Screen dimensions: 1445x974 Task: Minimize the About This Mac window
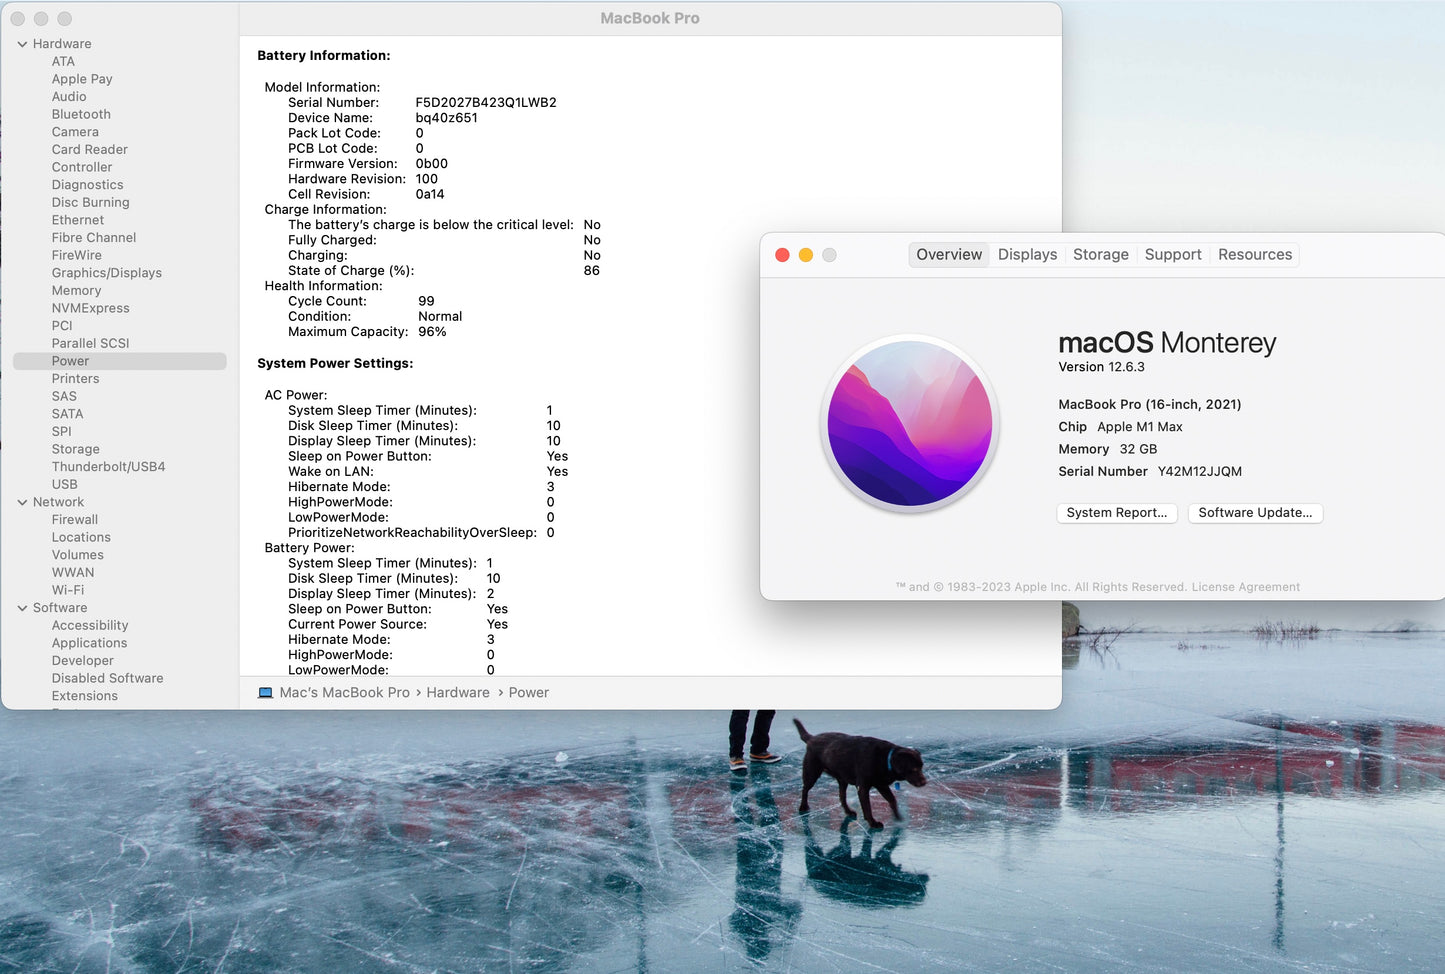[x=806, y=255]
